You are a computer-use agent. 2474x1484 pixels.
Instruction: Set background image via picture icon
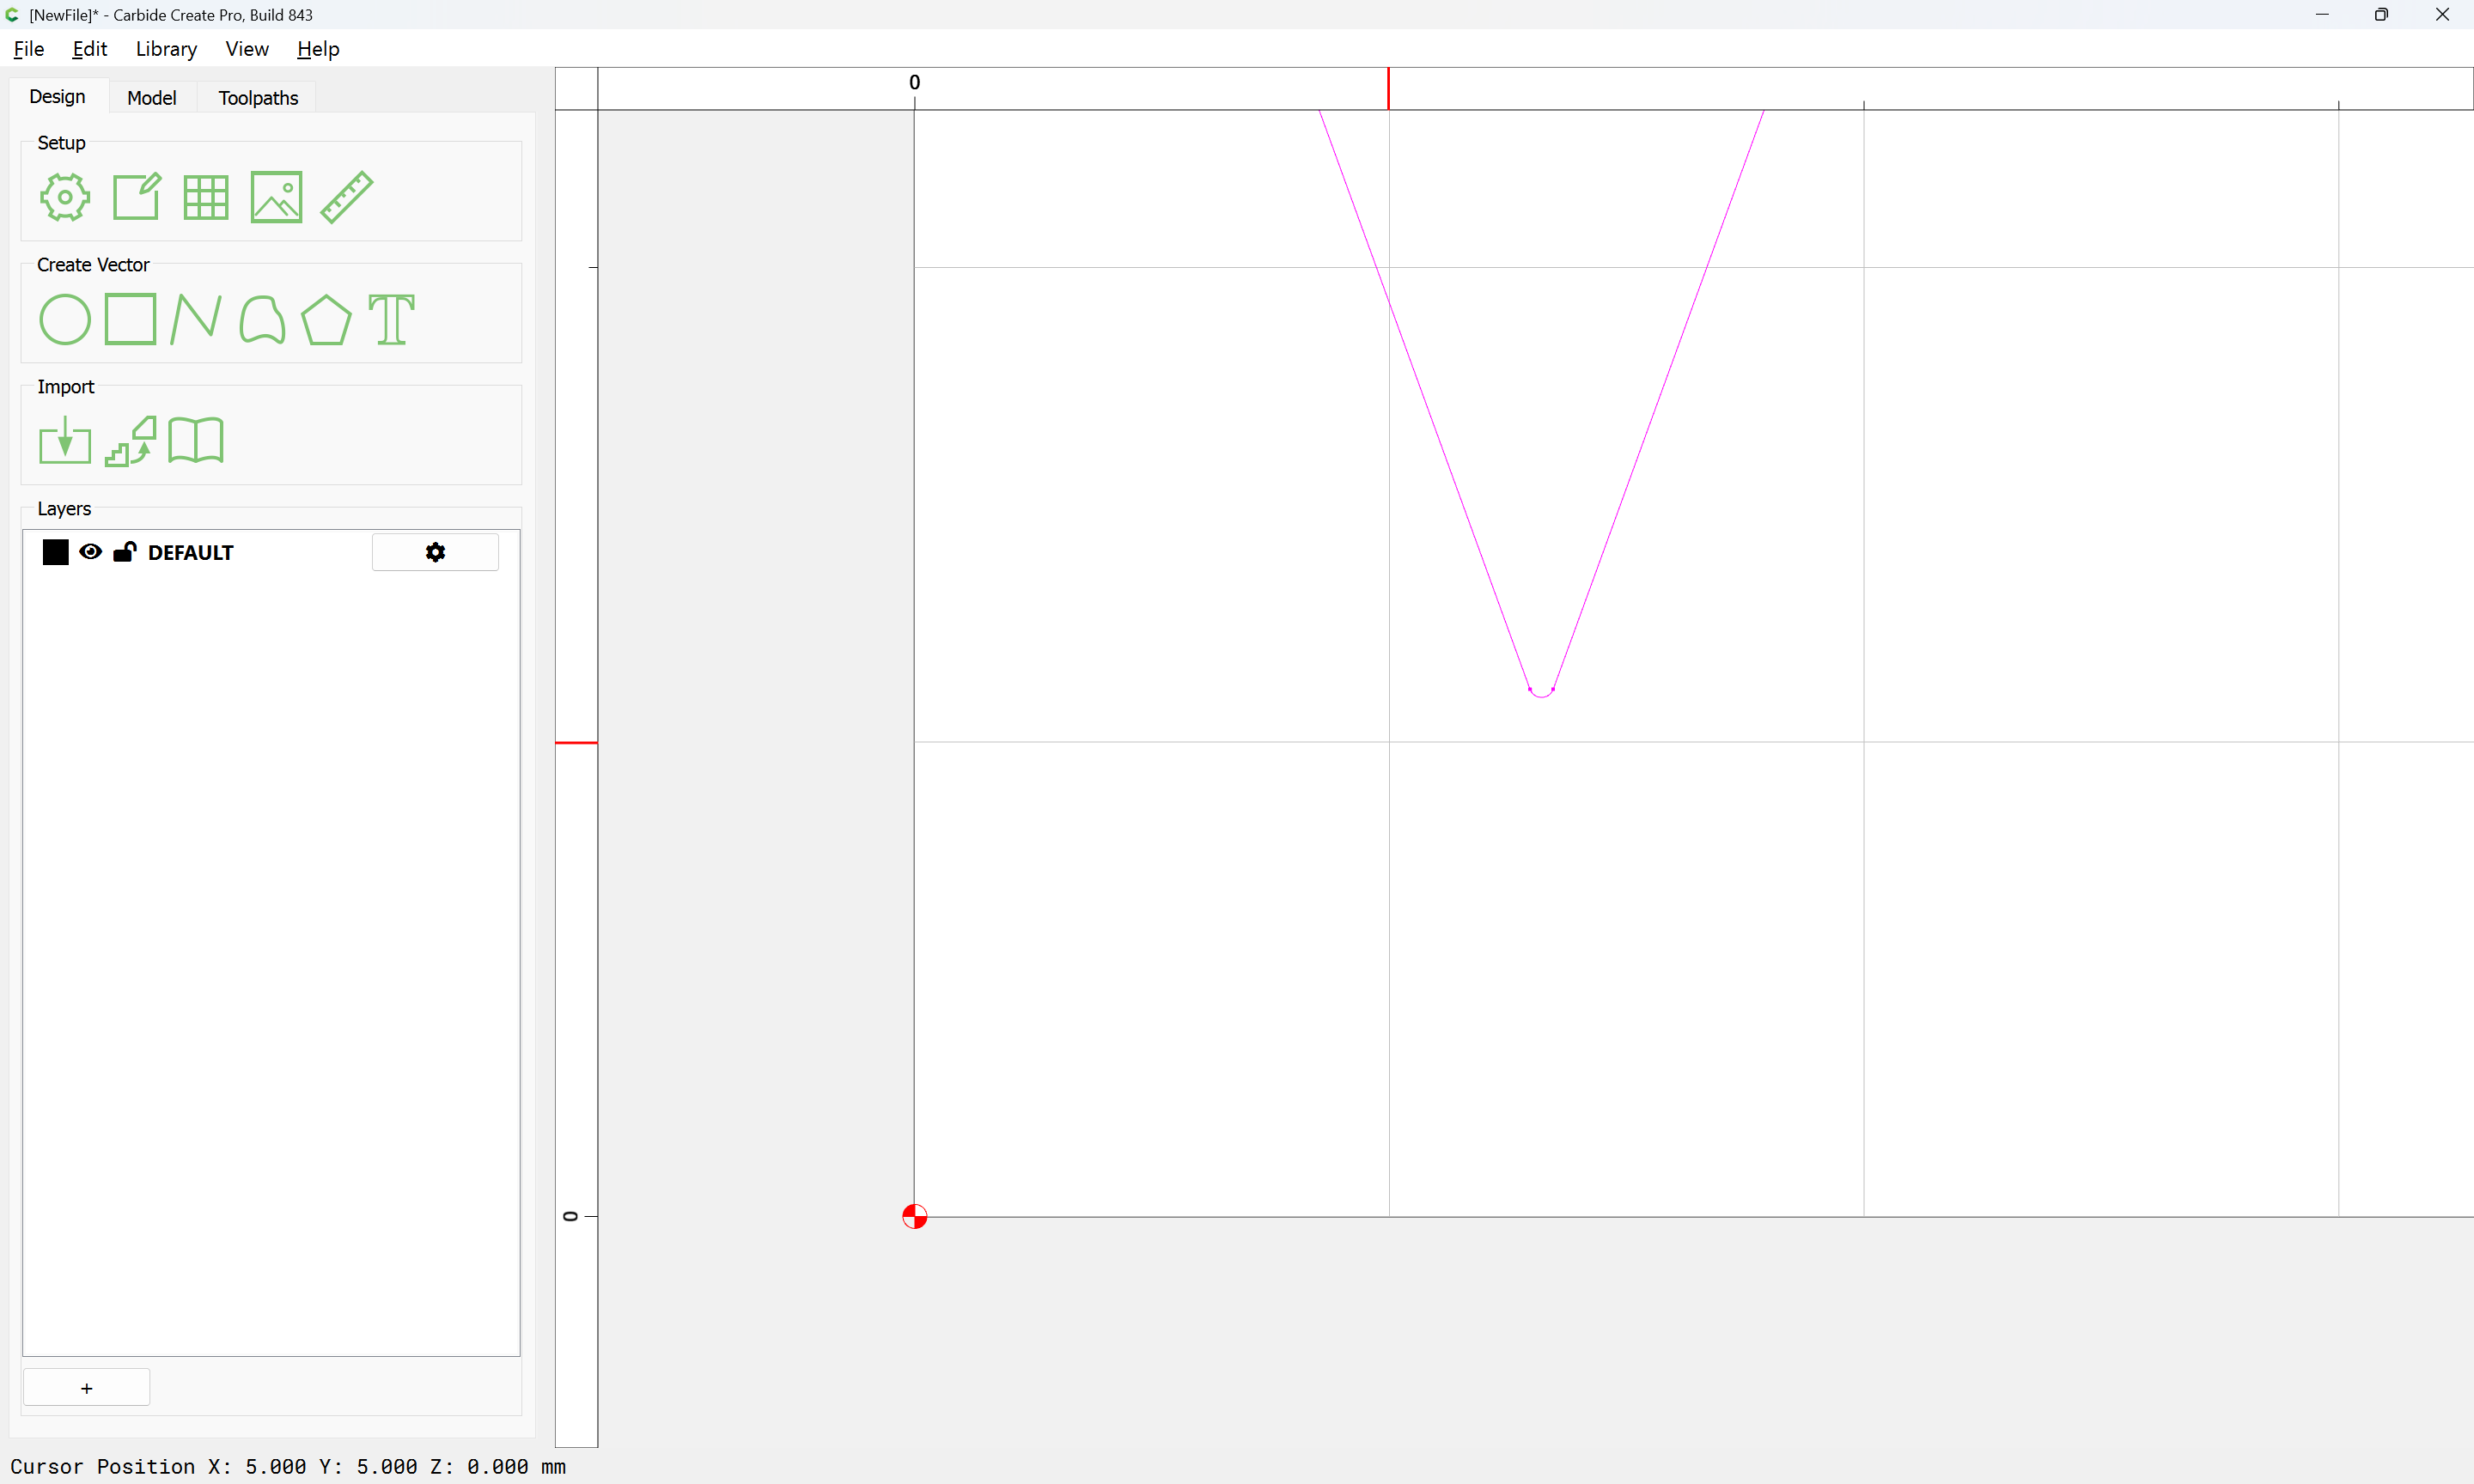[x=276, y=197]
